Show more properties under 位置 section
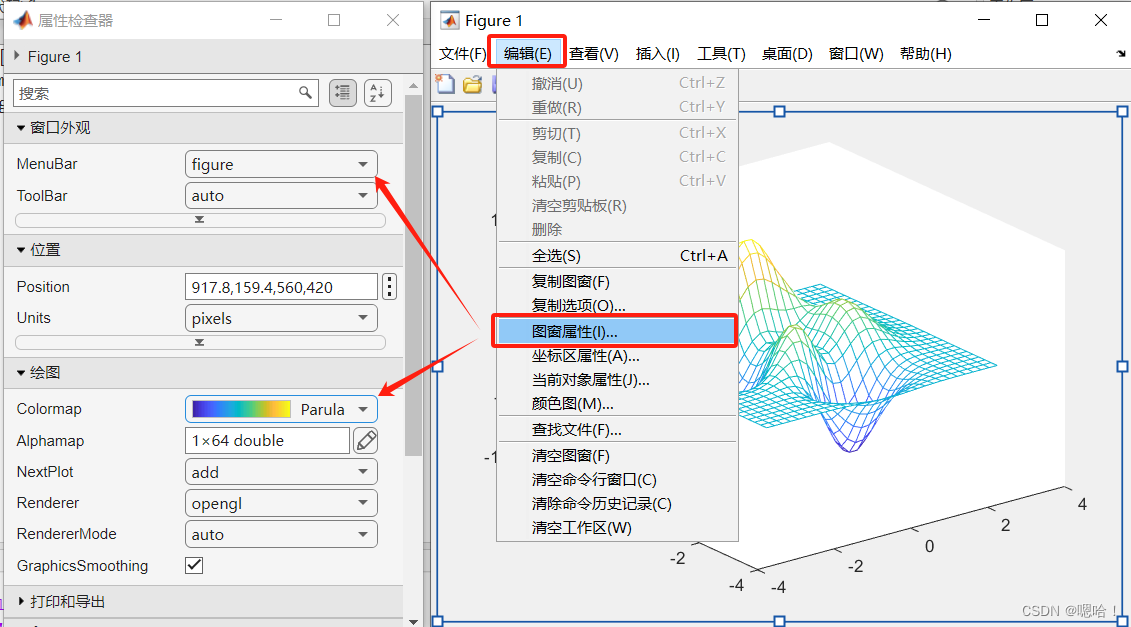The image size is (1131, 627). point(200,343)
